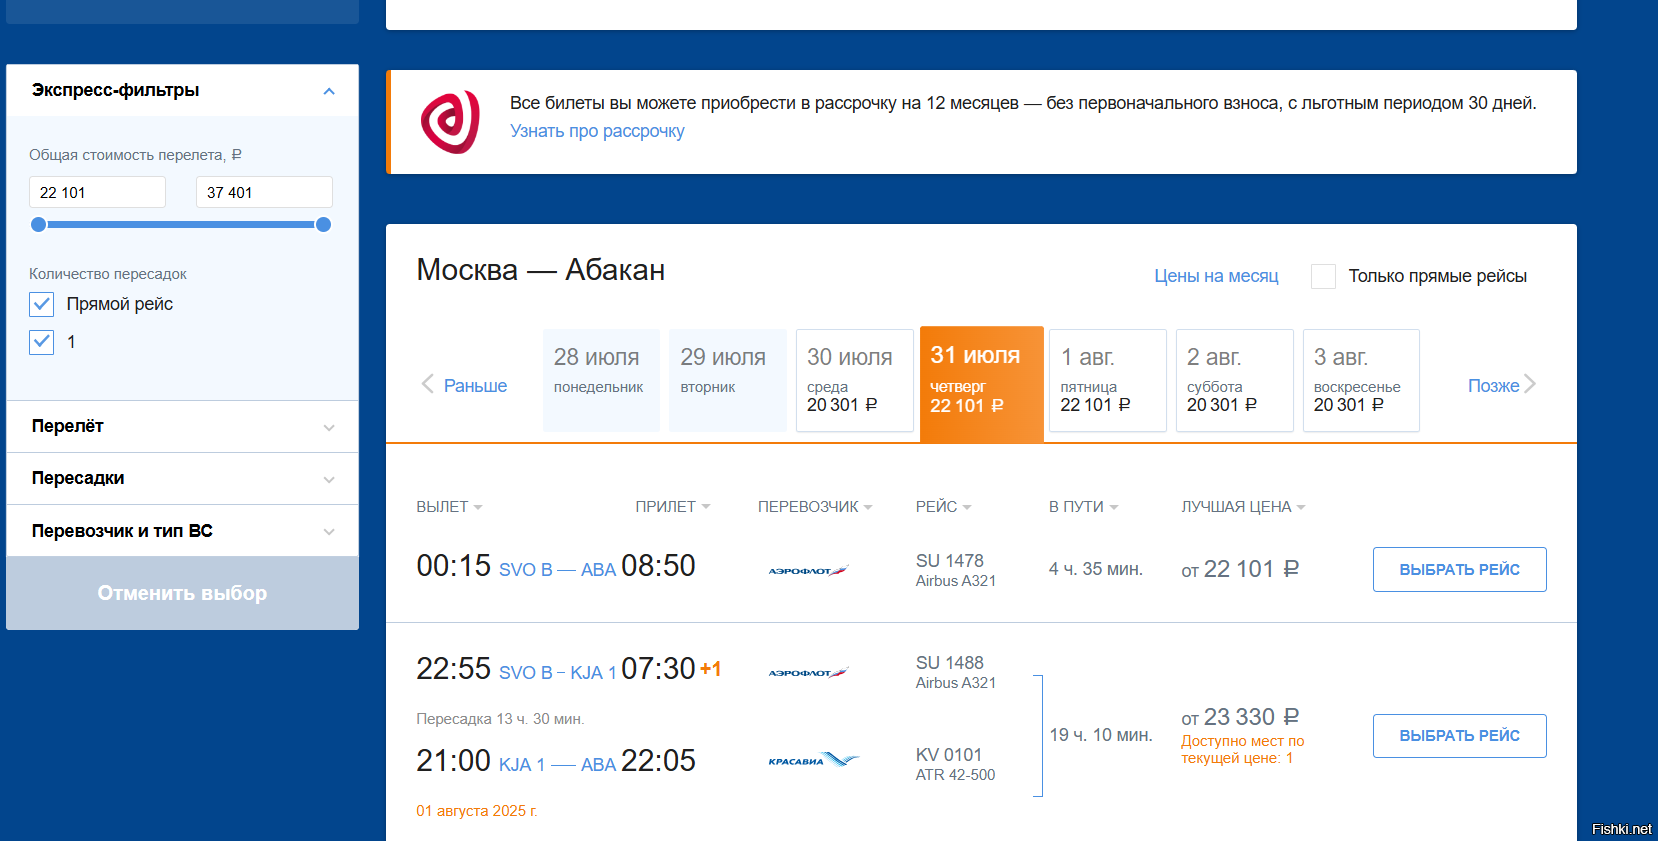Image resolution: width=1658 pixels, height=841 pixels.
Task: Click the KrasAvia logo for flight KV 0101
Action: click(x=813, y=760)
